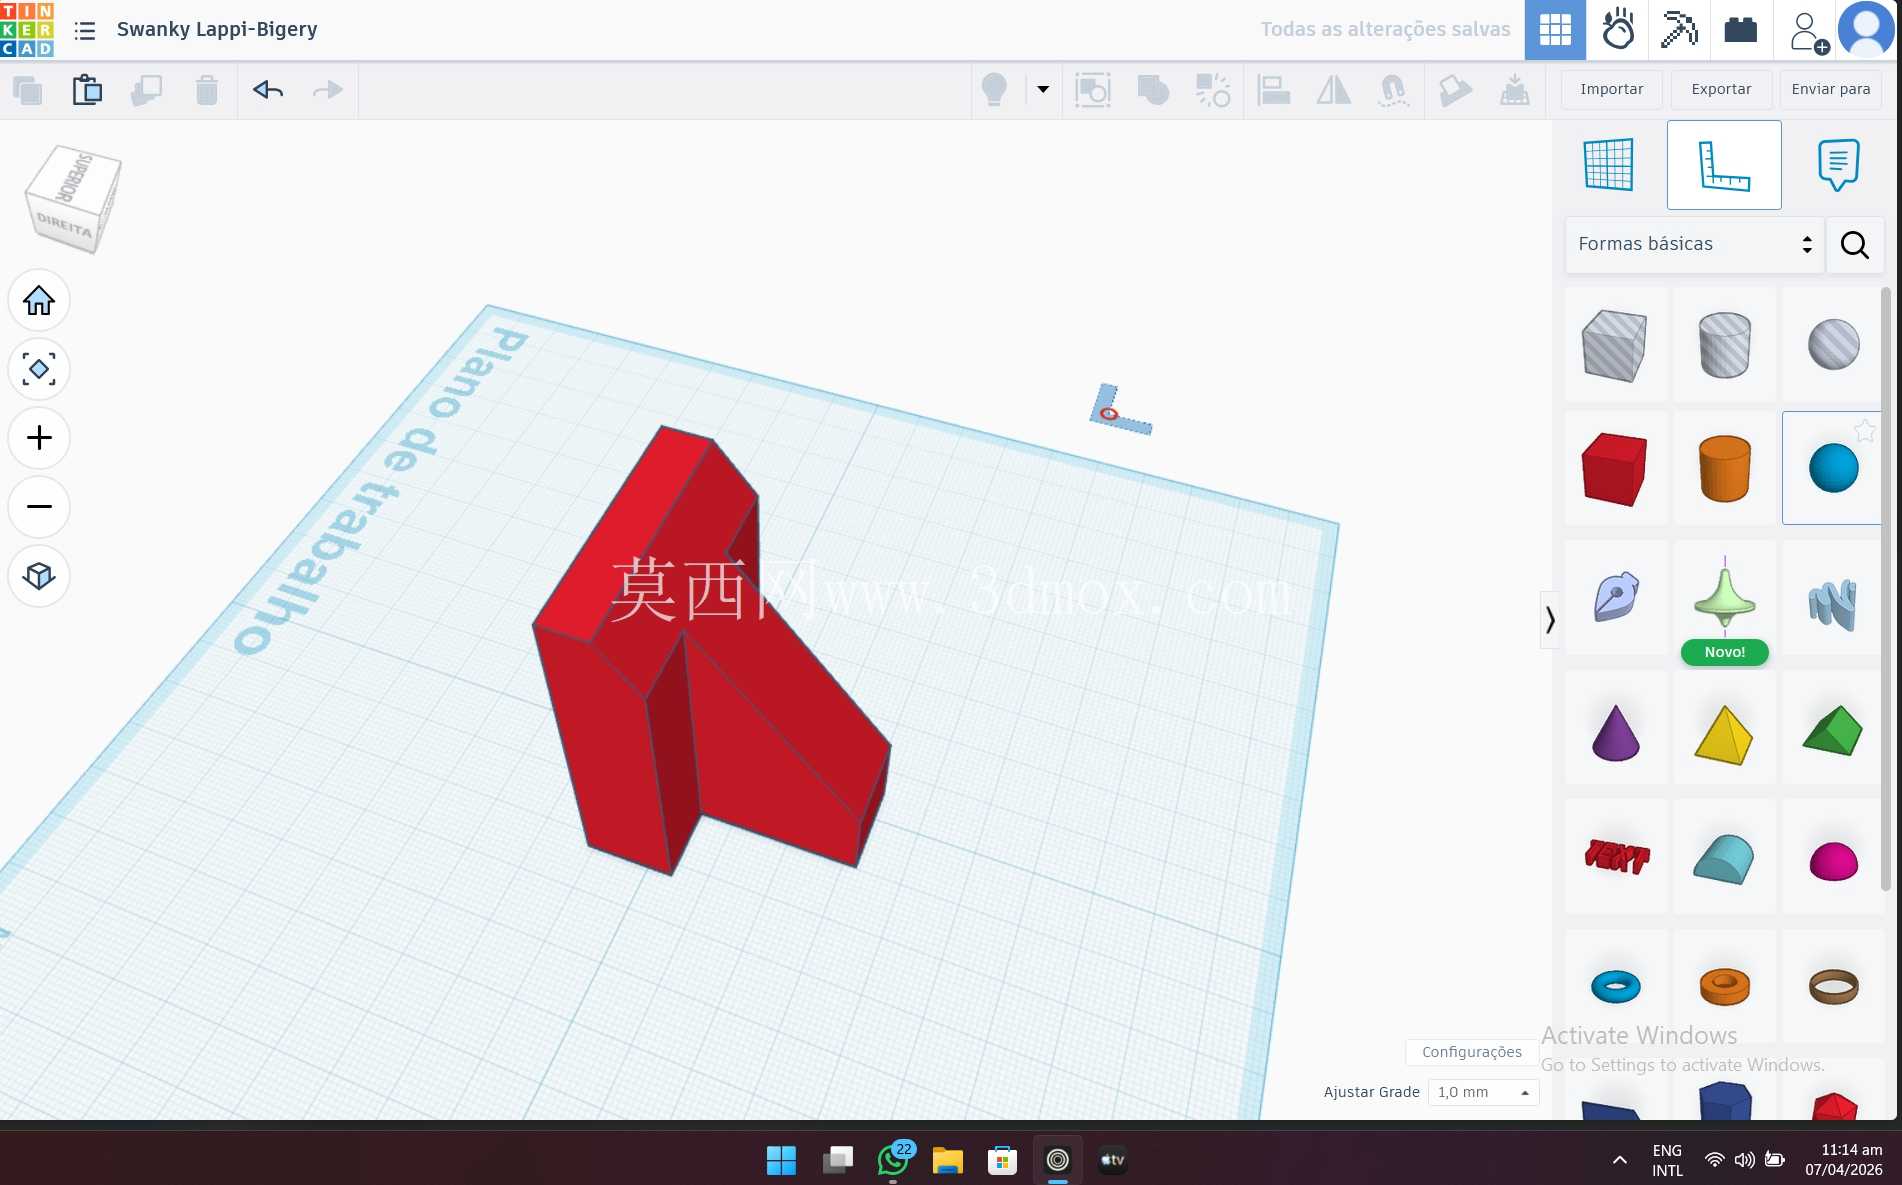Select the Notes tool
Screen dimensions: 1902x1185
point(1838,165)
